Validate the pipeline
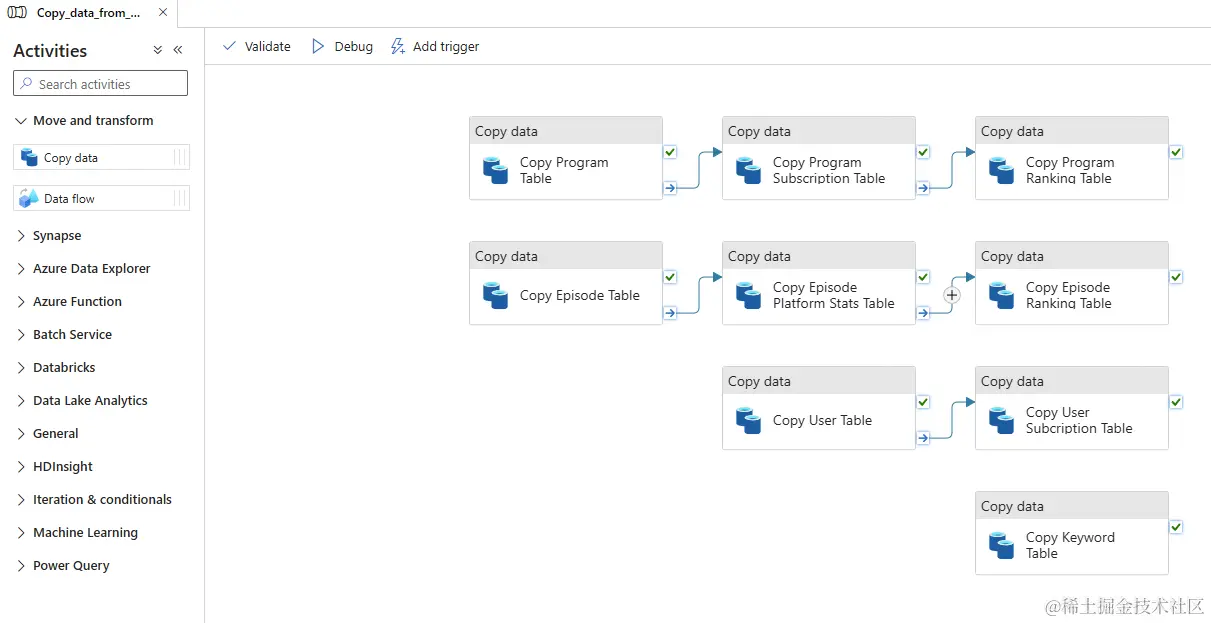Image resolution: width=1211 pixels, height=623 pixels. [256, 46]
